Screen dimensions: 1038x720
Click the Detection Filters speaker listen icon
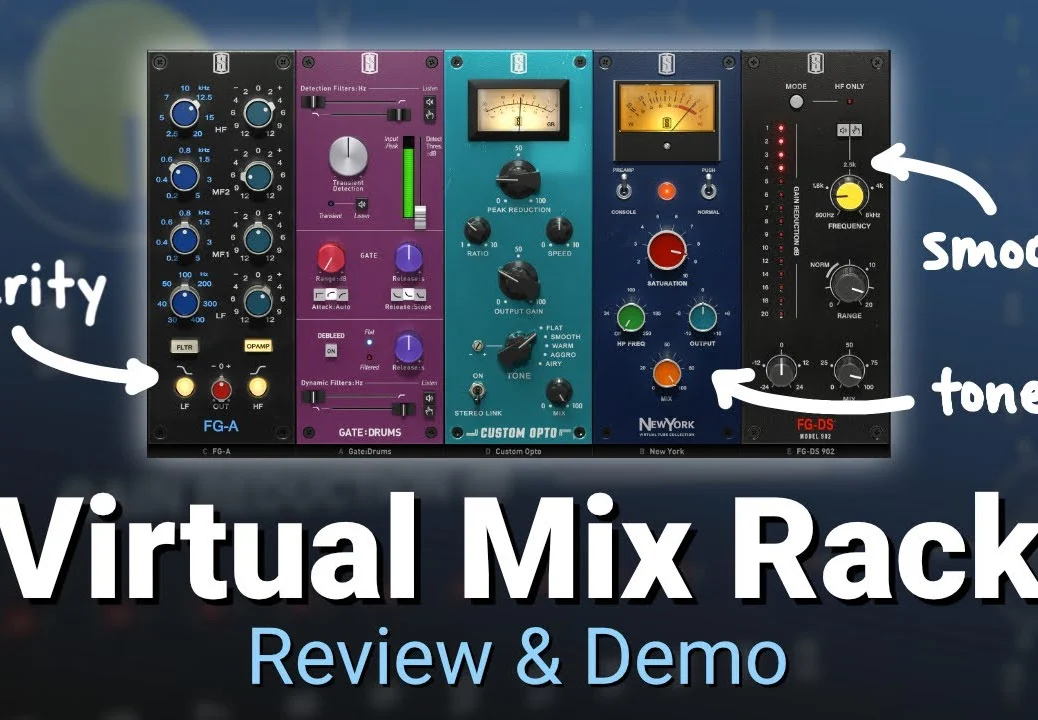point(430,102)
